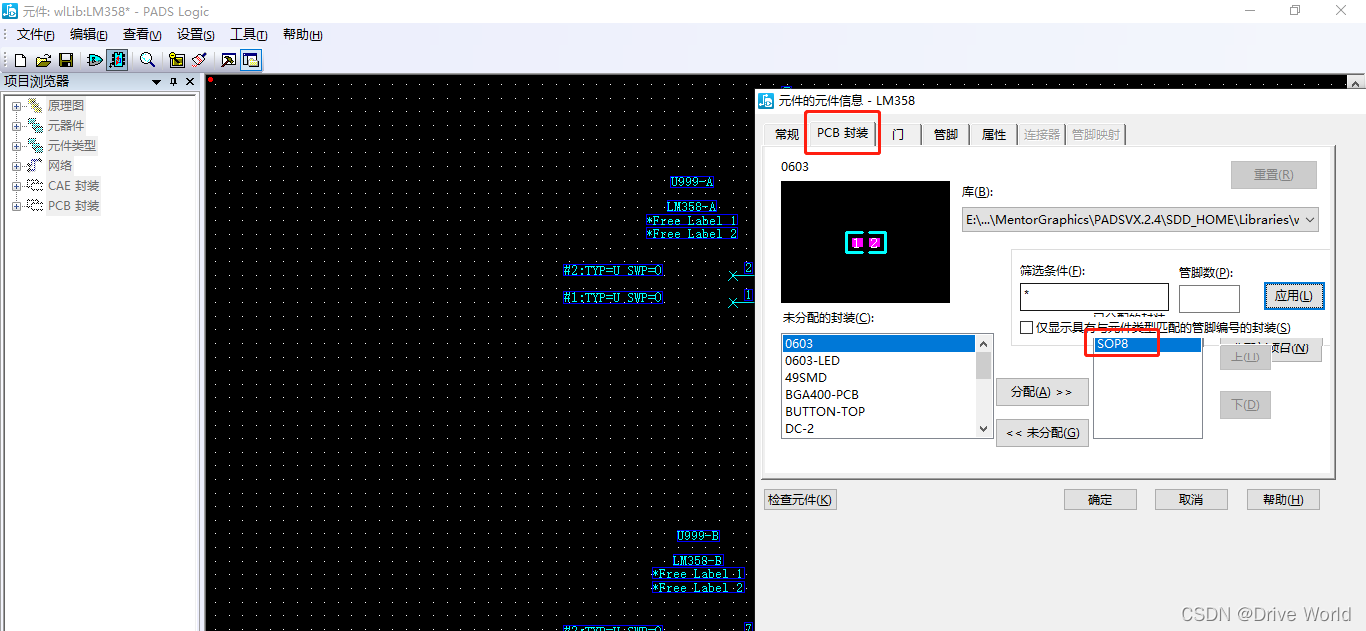The height and width of the screenshot is (631, 1366).
Task: Click the Open folder toolbar icon
Action: (x=43, y=60)
